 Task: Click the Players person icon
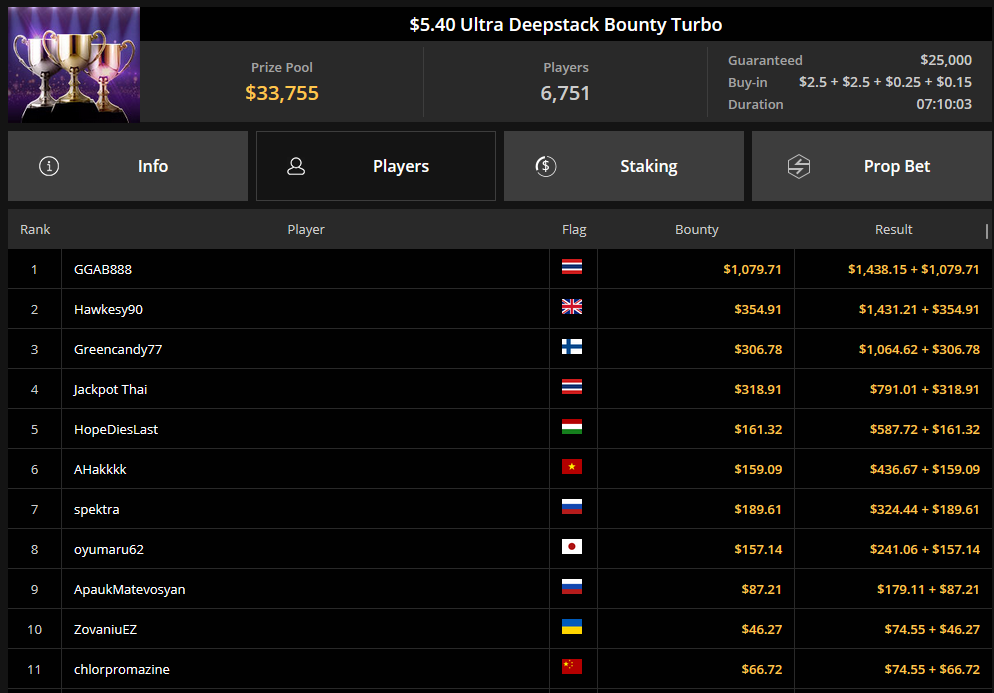[296, 166]
